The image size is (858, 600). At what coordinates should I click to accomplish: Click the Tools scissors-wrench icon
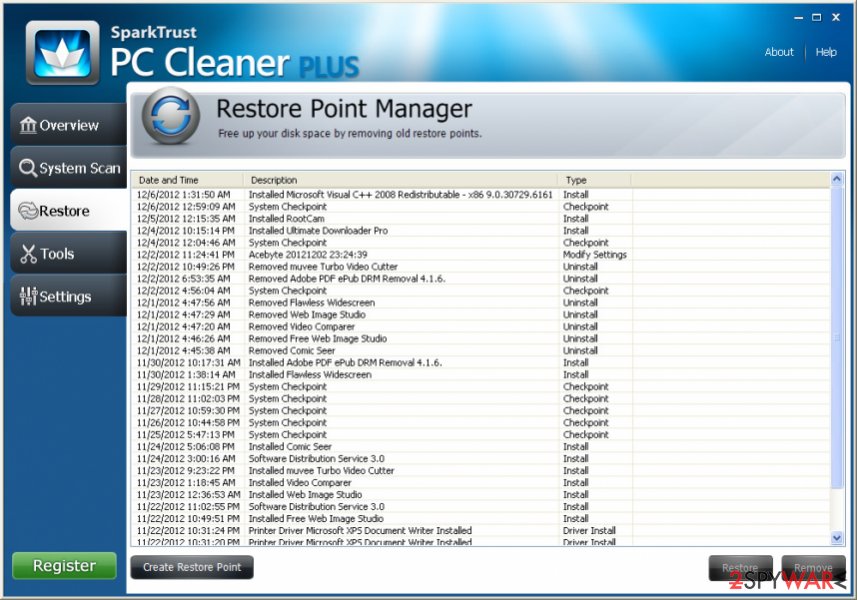pos(28,254)
